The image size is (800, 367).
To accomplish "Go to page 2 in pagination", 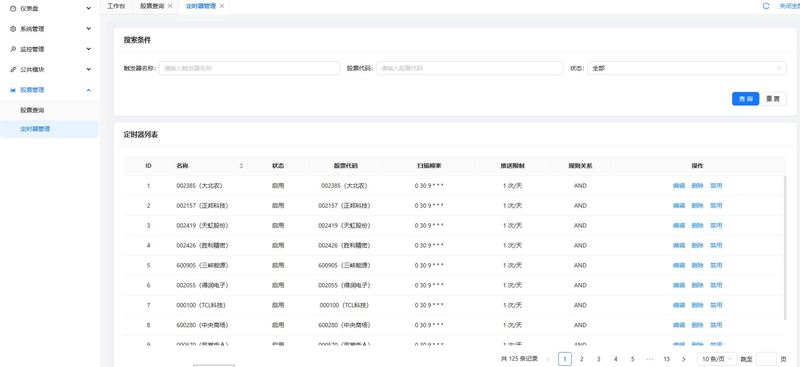I will pyautogui.click(x=582, y=359).
